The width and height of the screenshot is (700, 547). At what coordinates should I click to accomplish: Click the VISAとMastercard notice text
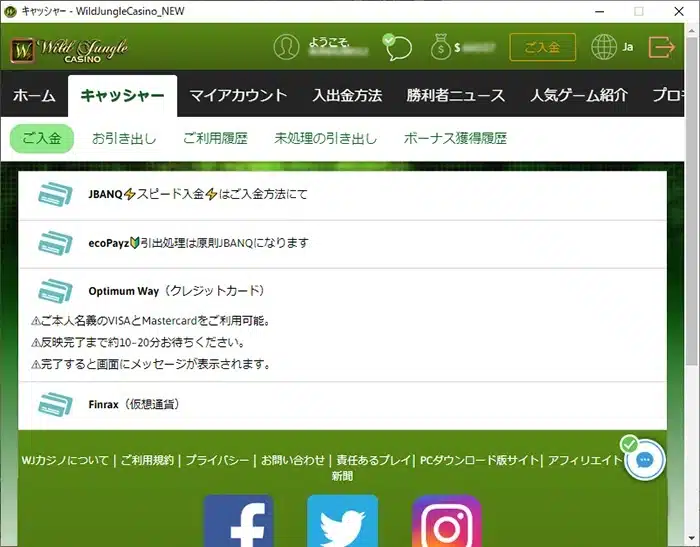pos(151,321)
